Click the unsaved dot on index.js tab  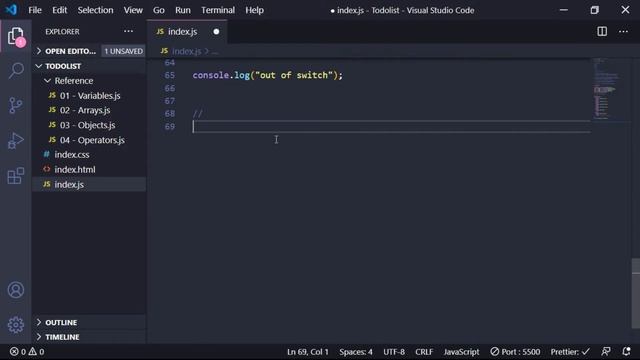[x=216, y=31]
